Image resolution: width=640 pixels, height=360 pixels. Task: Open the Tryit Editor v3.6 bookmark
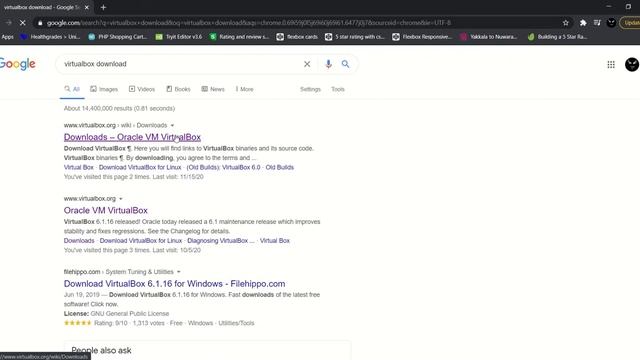coord(179,37)
